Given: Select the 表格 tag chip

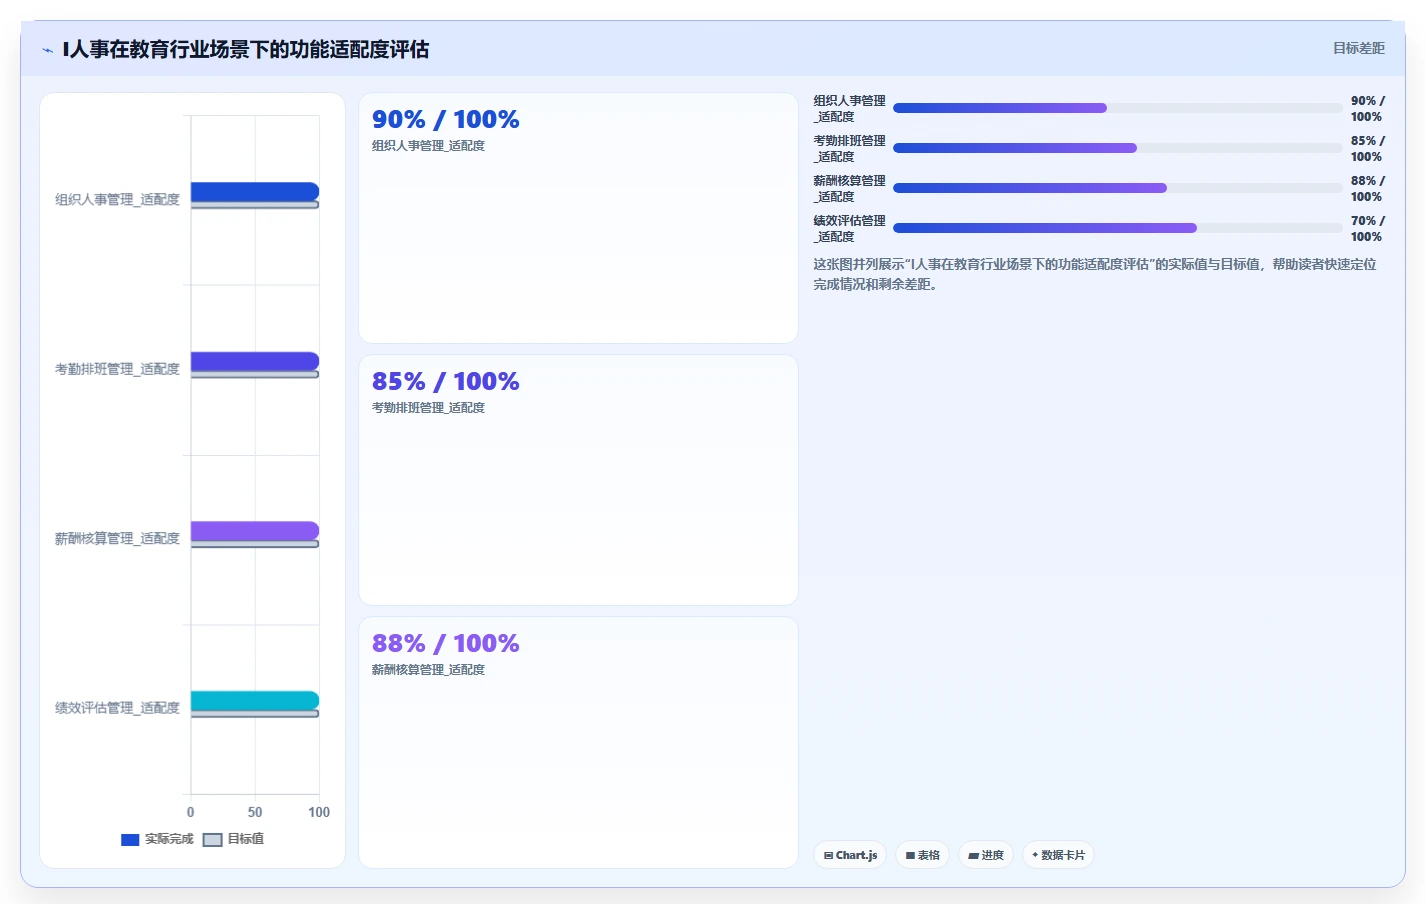Looking at the screenshot, I should (x=923, y=855).
